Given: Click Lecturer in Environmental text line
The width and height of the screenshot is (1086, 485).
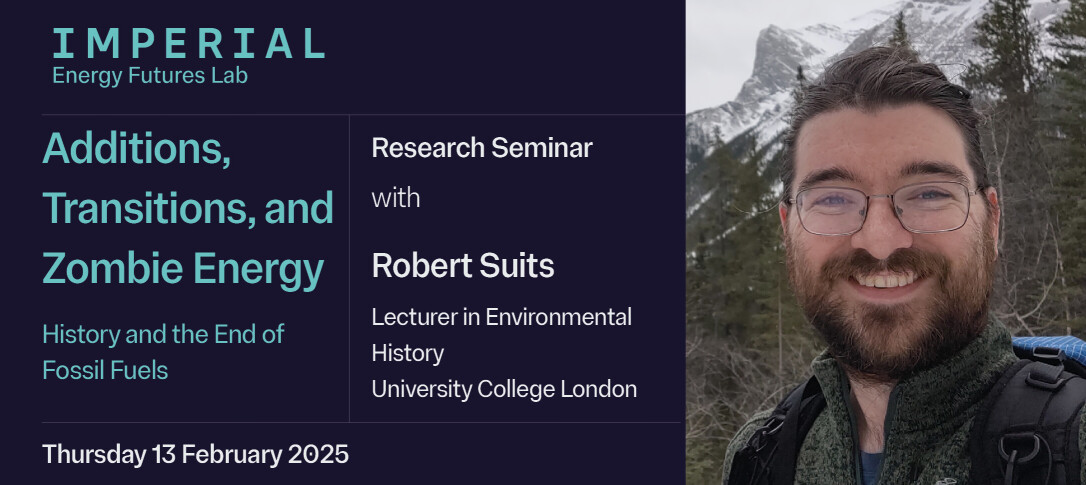Looking at the screenshot, I should tap(502, 317).
